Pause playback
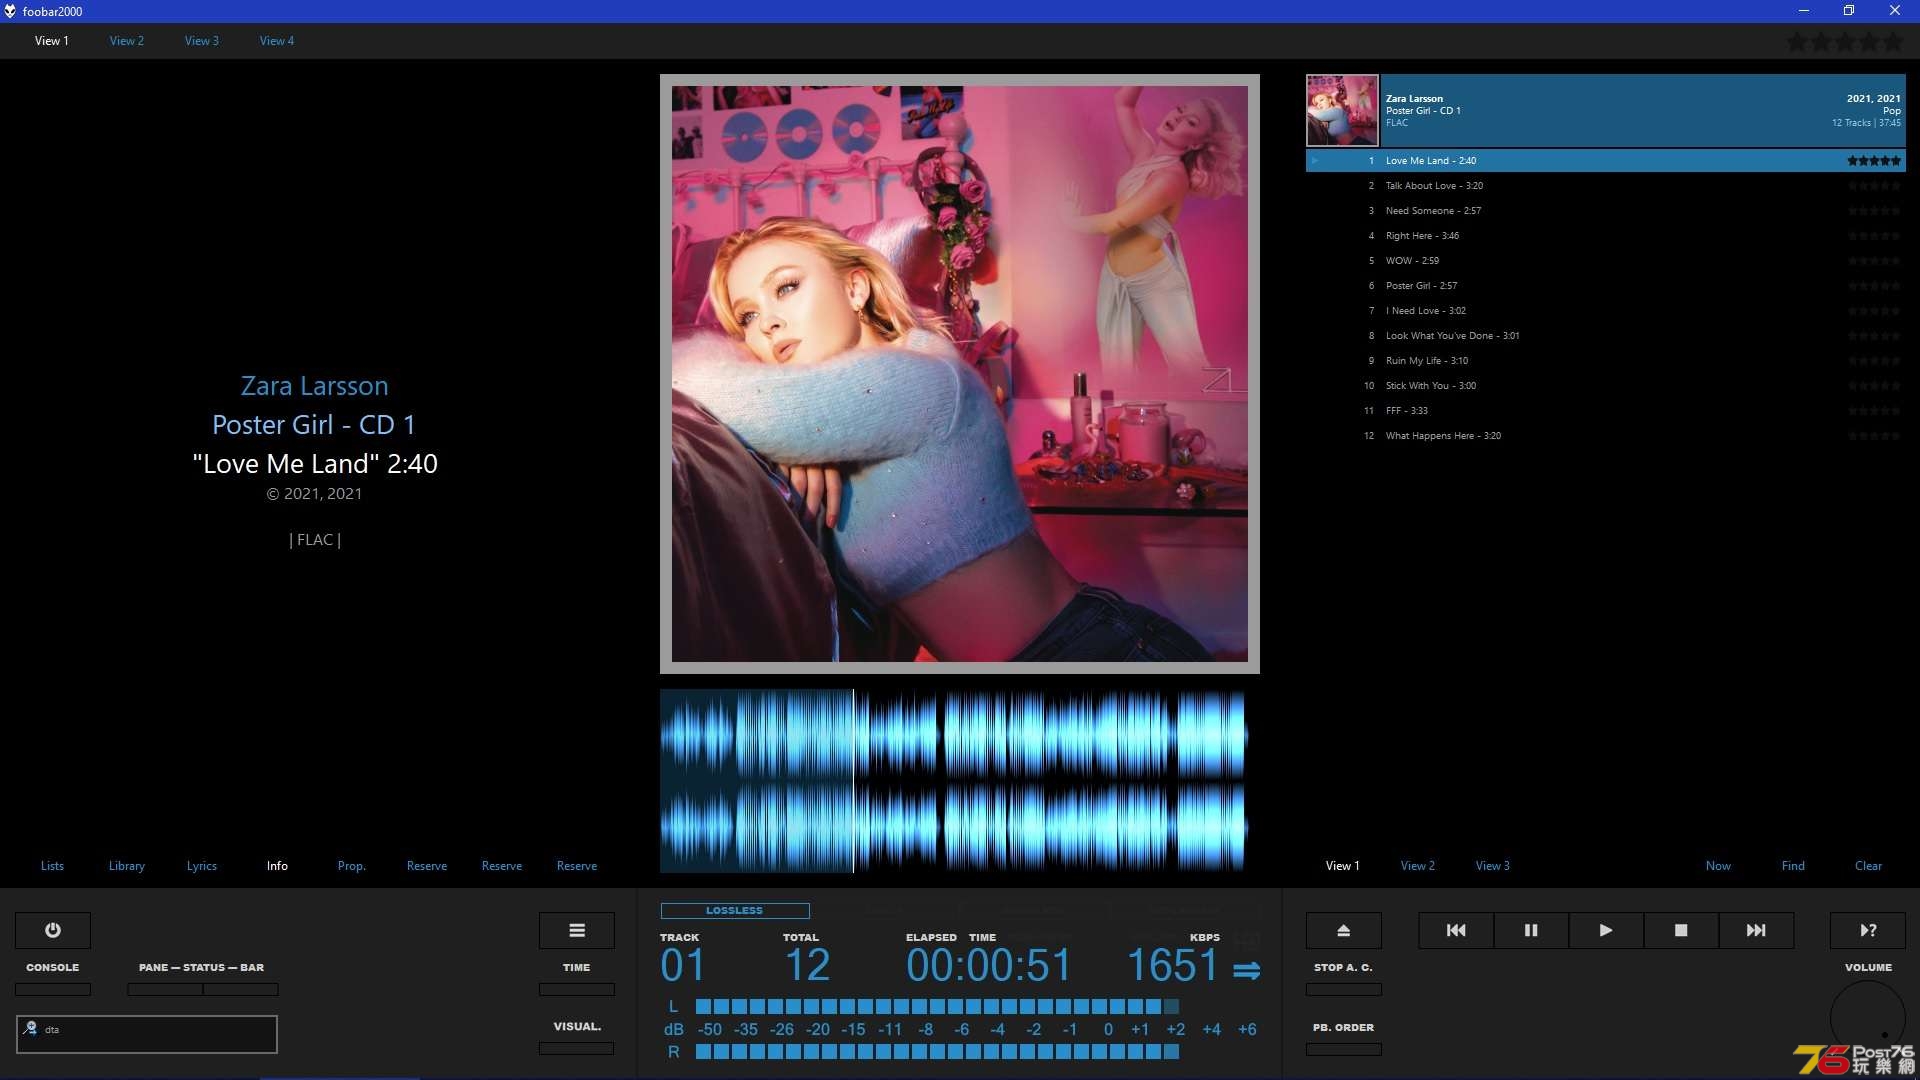1920x1080 pixels. click(1531, 930)
